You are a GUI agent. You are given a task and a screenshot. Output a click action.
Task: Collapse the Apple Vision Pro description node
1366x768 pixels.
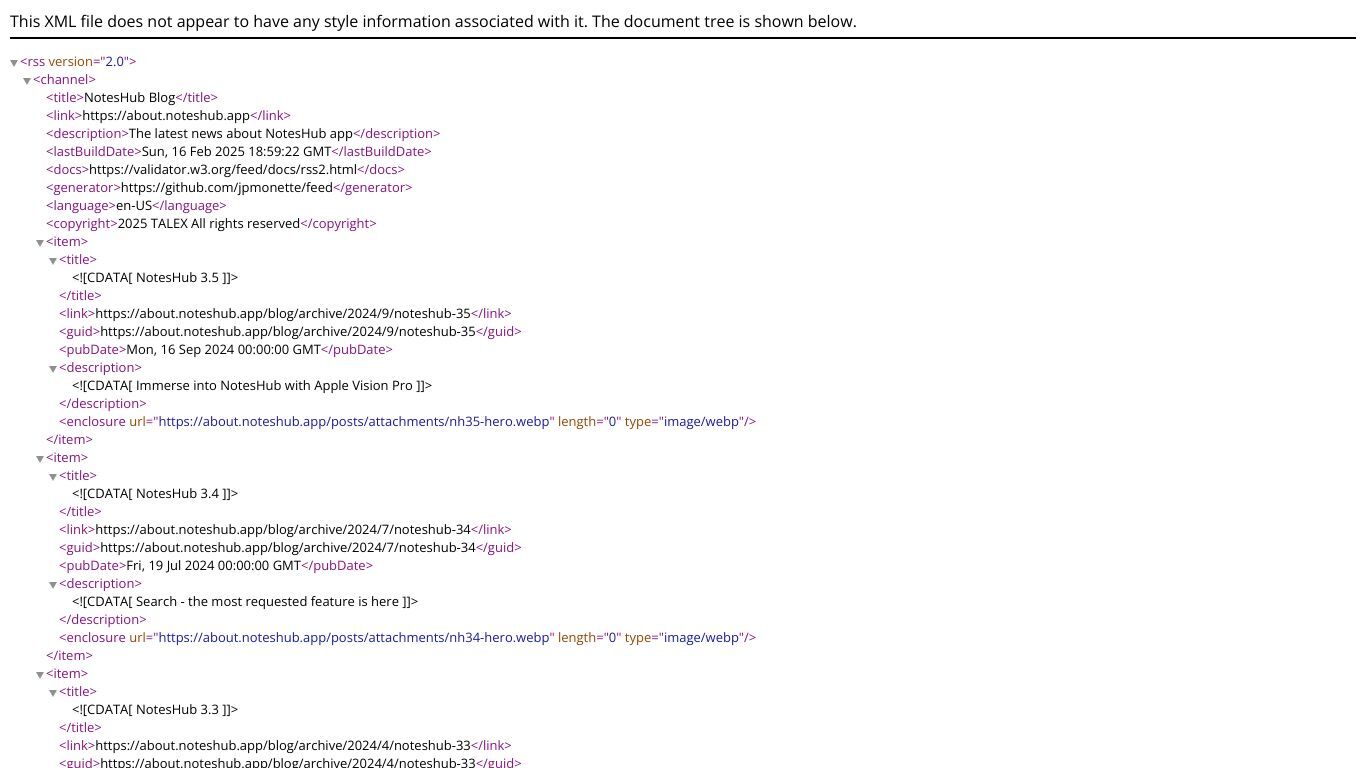(53, 369)
